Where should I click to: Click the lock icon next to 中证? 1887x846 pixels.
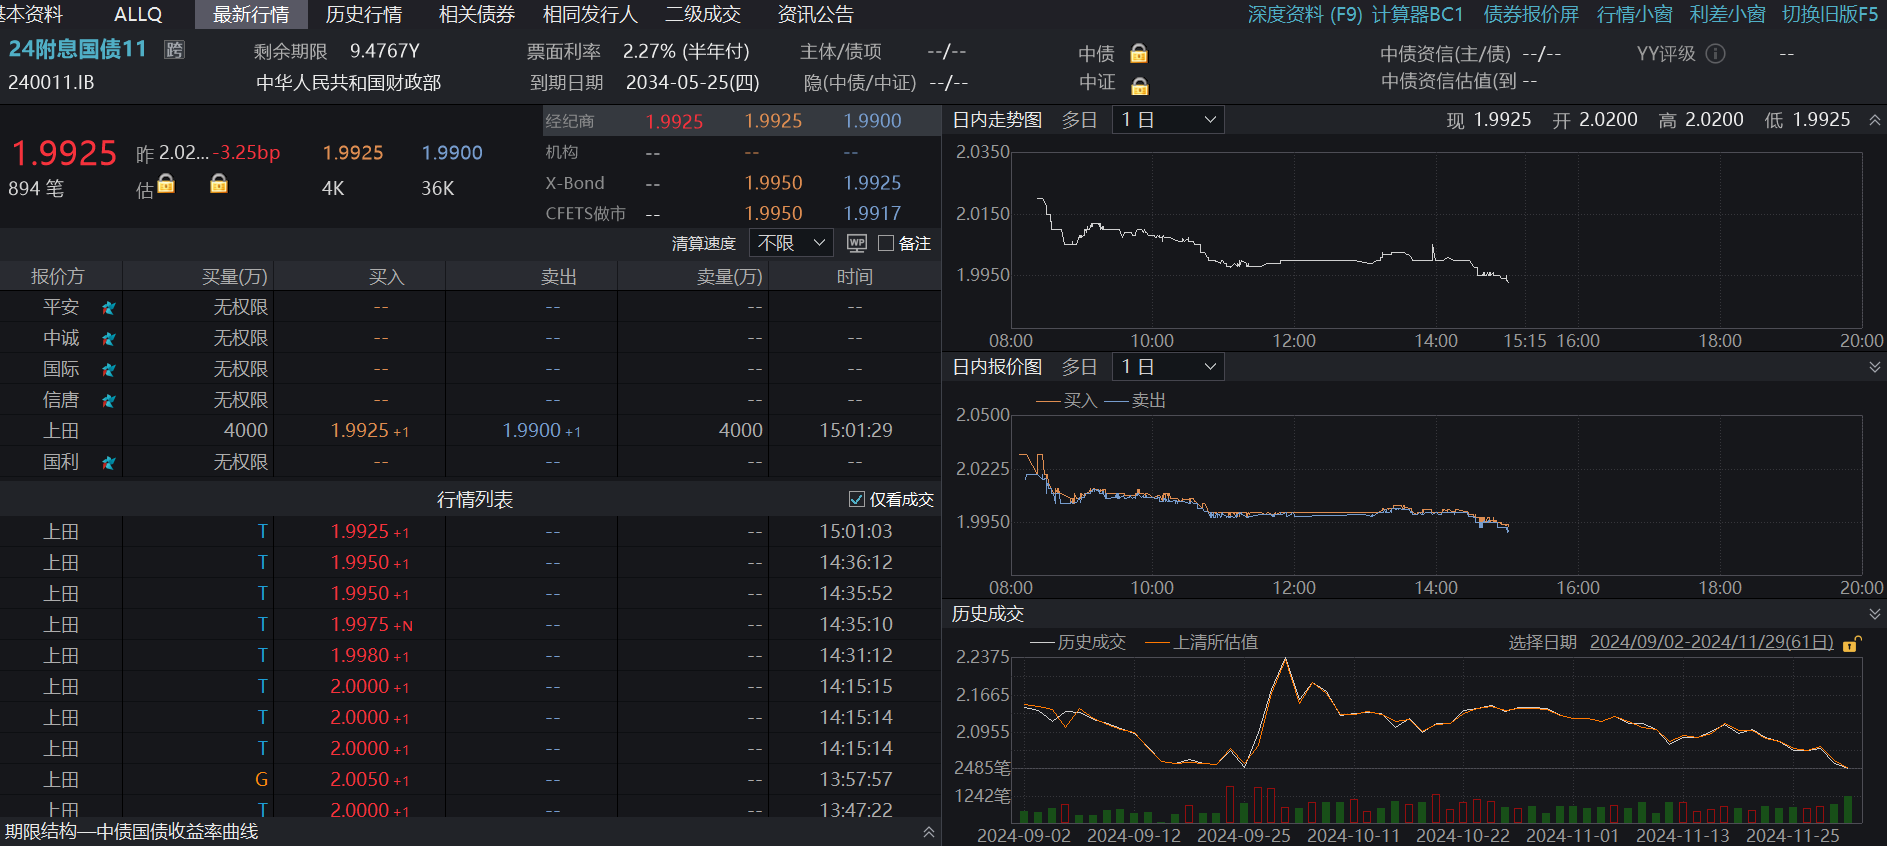1139,85
